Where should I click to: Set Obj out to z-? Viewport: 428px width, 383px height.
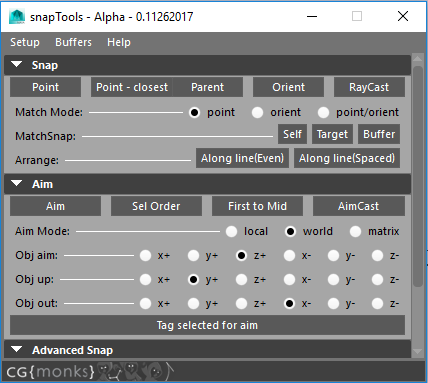[x=377, y=304]
